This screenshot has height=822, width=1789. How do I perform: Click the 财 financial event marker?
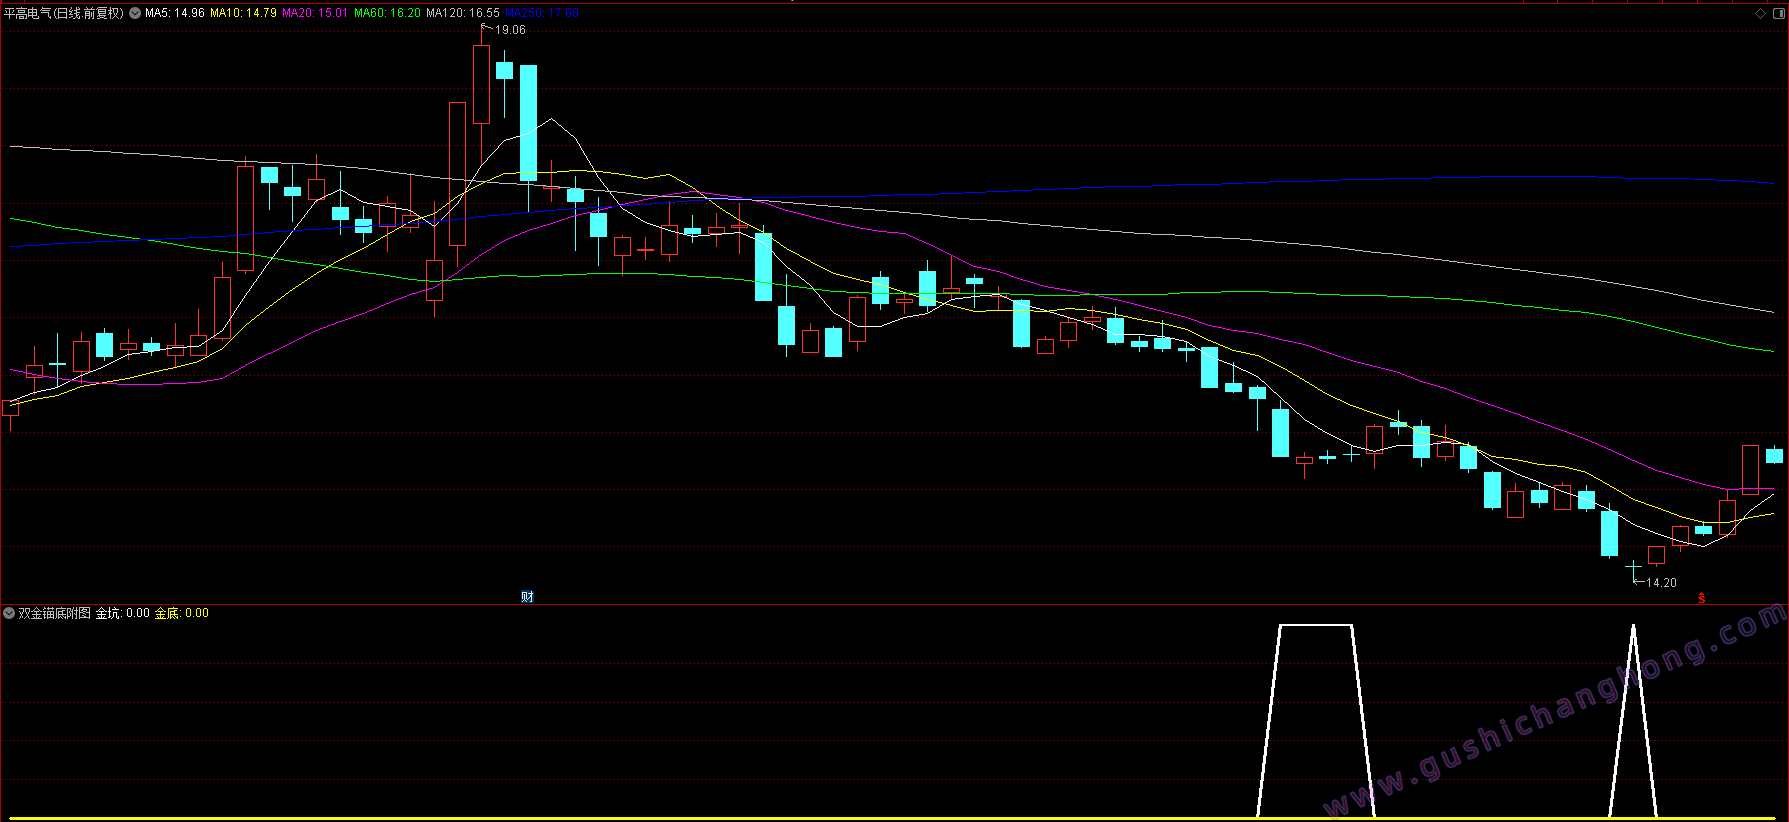tap(527, 597)
